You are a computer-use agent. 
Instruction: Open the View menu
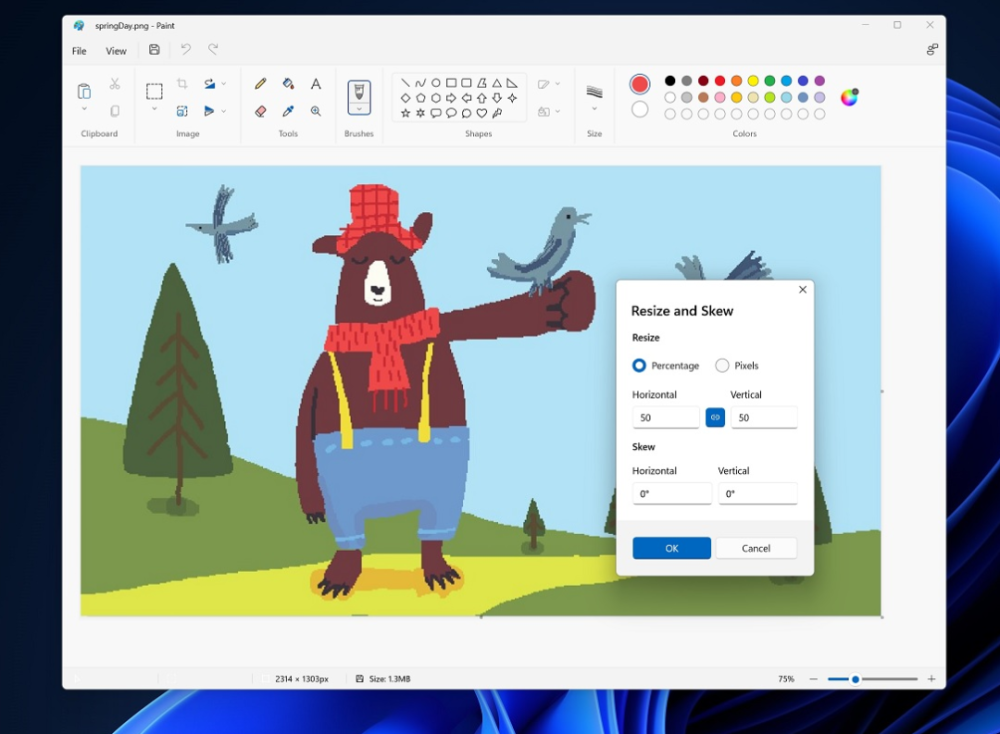(x=116, y=51)
